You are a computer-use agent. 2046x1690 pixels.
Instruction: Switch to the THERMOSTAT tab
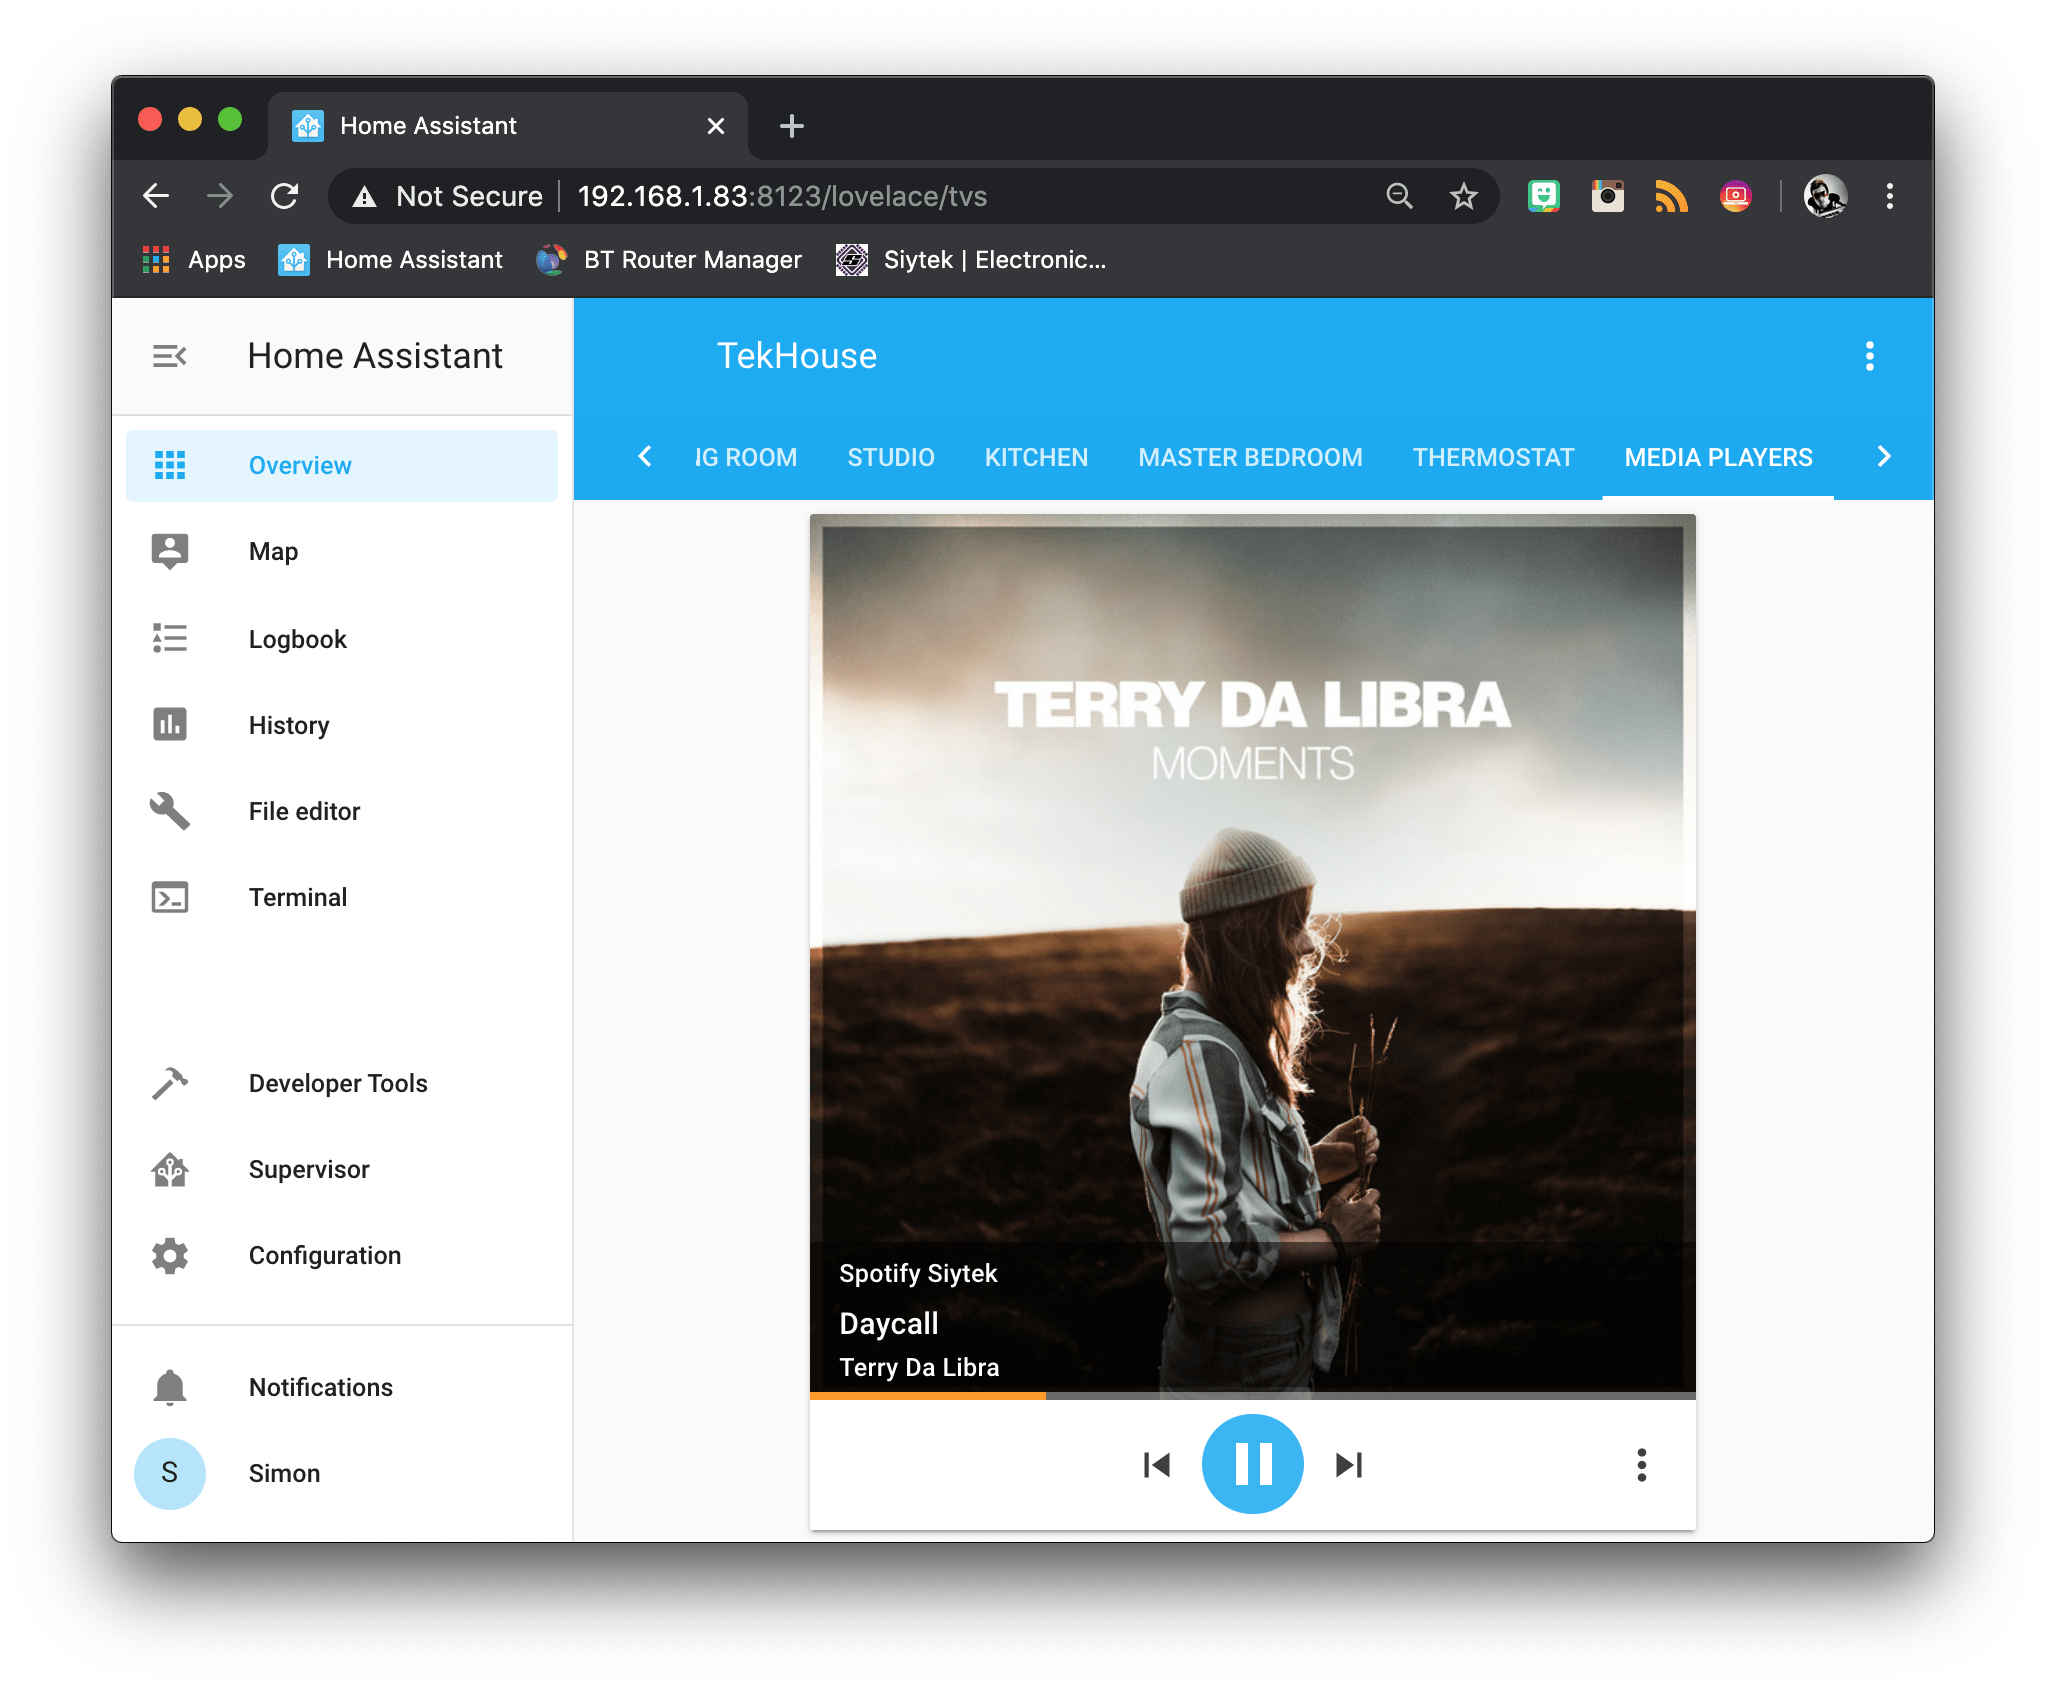pyautogui.click(x=1493, y=457)
